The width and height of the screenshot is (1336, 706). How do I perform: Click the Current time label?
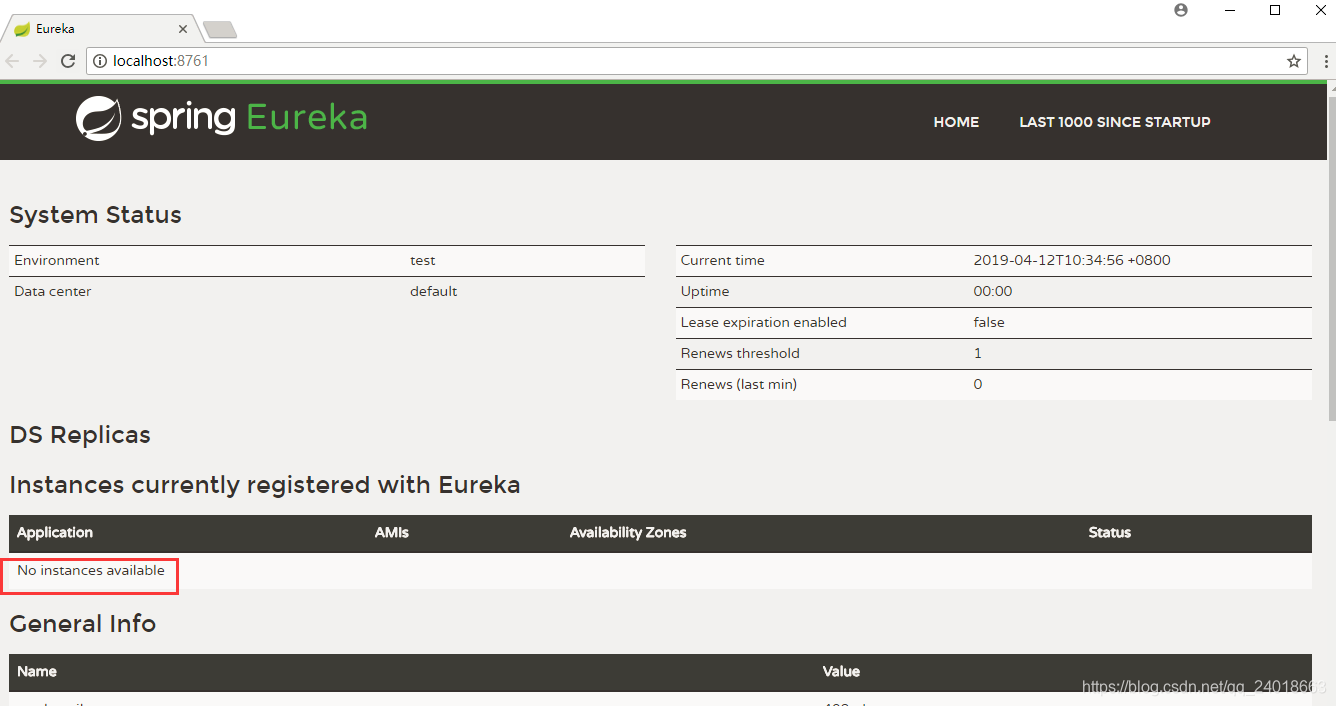pos(723,260)
